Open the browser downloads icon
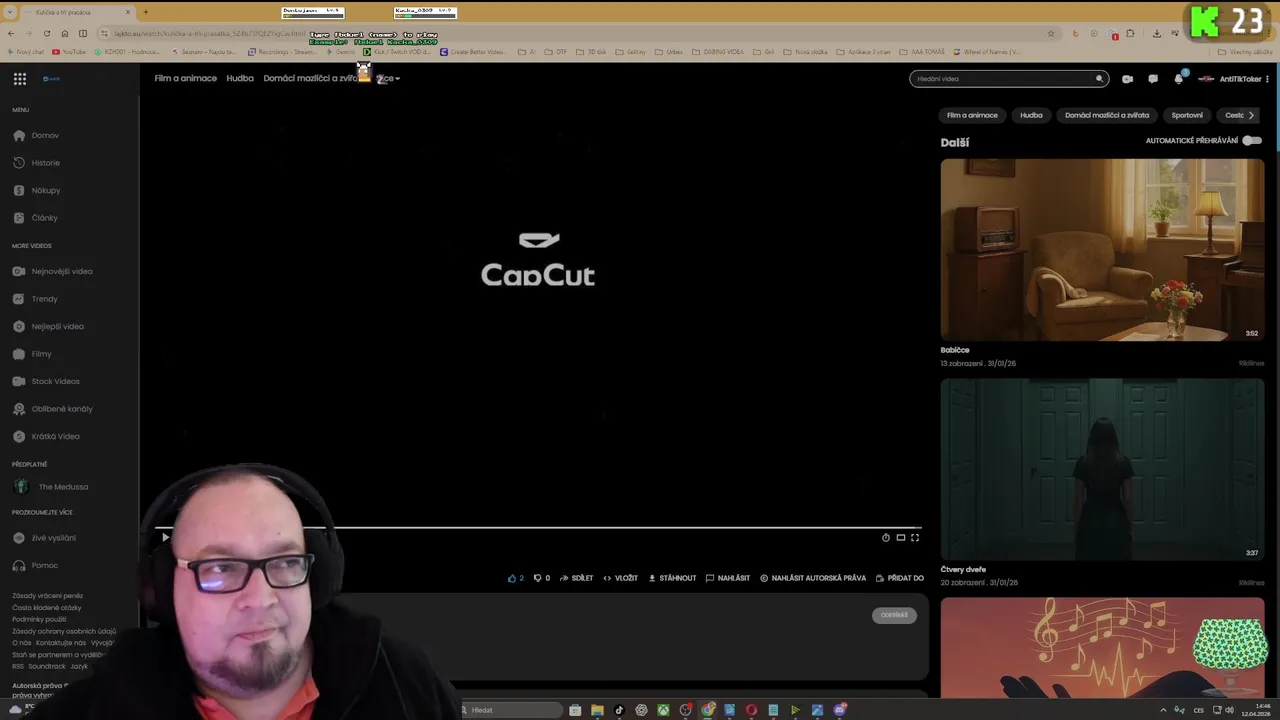 point(1157,33)
